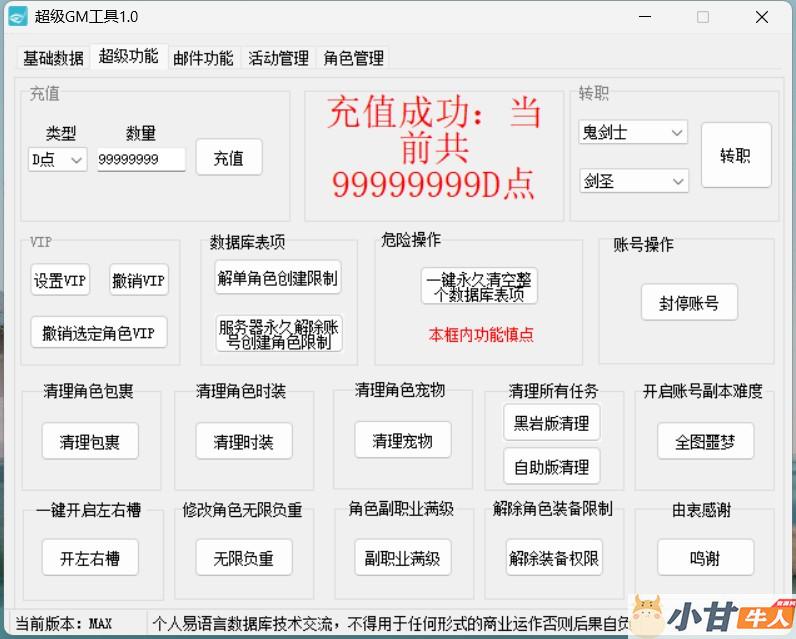796x639 pixels.
Task: Click the 鸣谢 credits button
Action: 704,558
